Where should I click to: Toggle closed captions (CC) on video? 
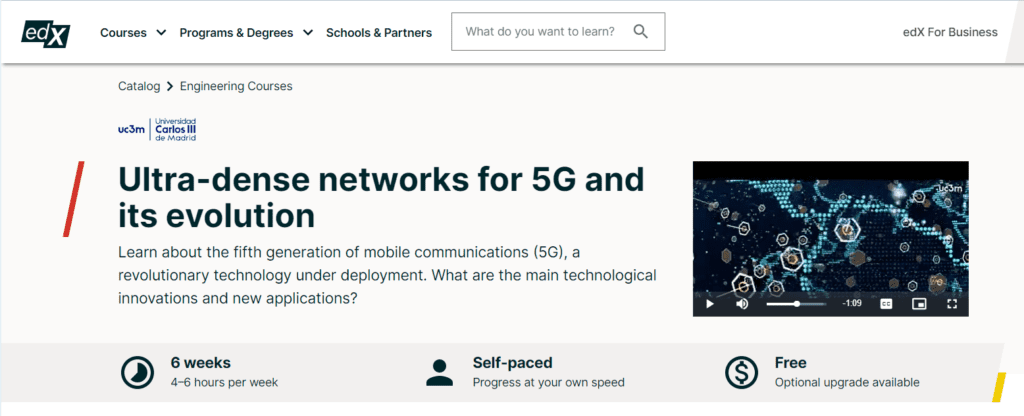tap(886, 304)
